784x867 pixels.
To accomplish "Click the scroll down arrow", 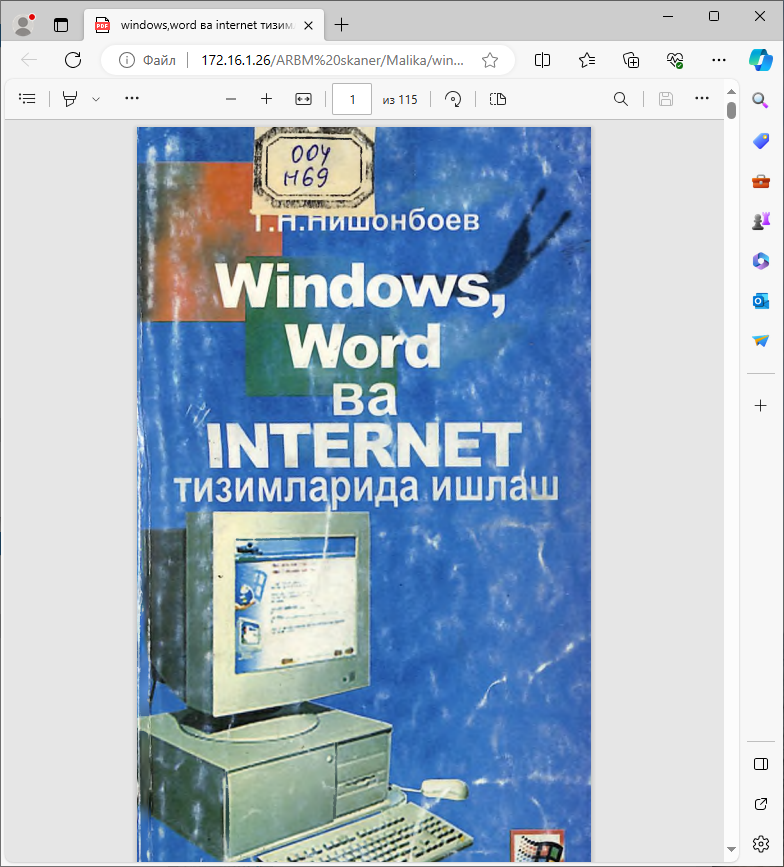I will [x=731, y=849].
